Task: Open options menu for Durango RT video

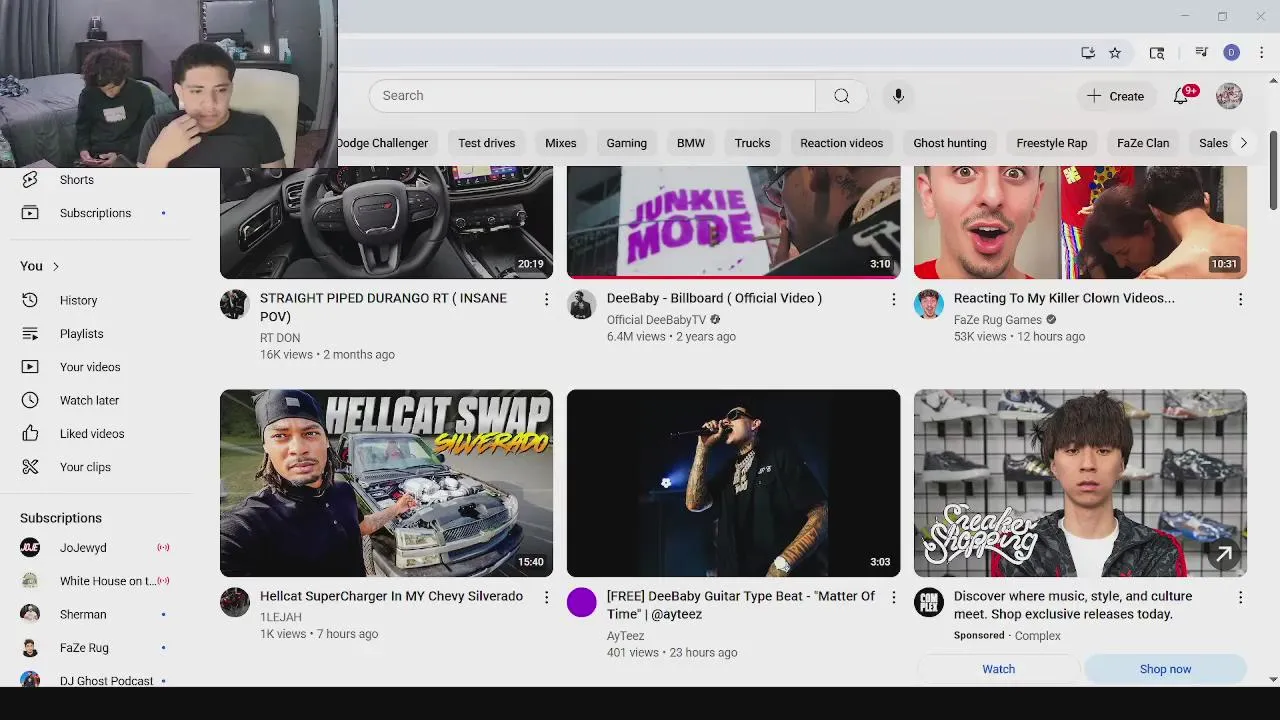Action: pyautogui.click(x=546, y=299)
